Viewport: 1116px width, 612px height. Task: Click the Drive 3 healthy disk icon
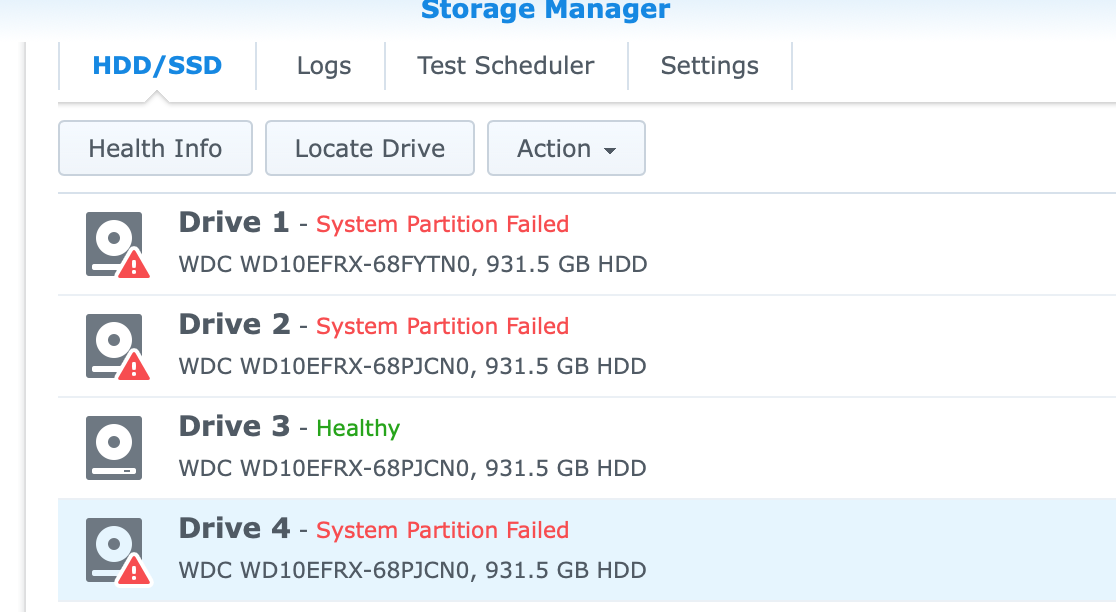[x=113, y=448]
